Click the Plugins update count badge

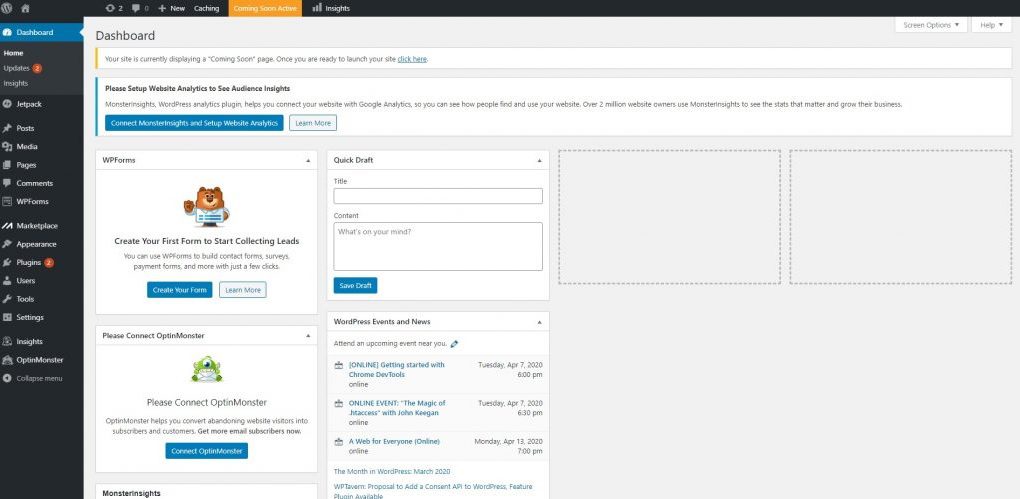point(49,263)
